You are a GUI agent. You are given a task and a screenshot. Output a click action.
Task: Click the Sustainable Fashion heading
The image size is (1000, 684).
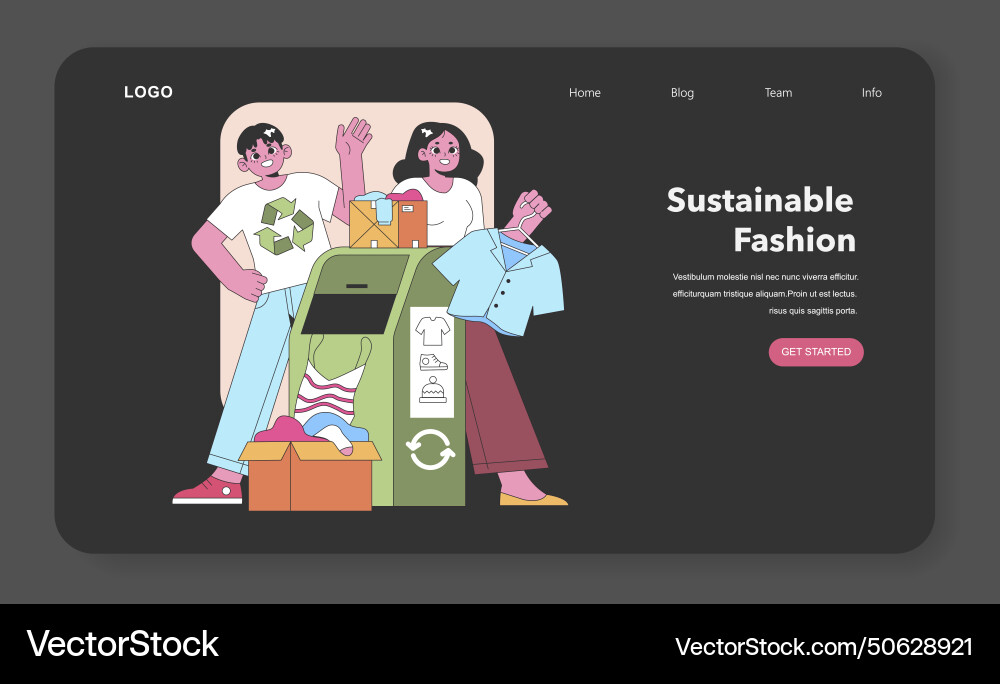(x=761, y=220)
